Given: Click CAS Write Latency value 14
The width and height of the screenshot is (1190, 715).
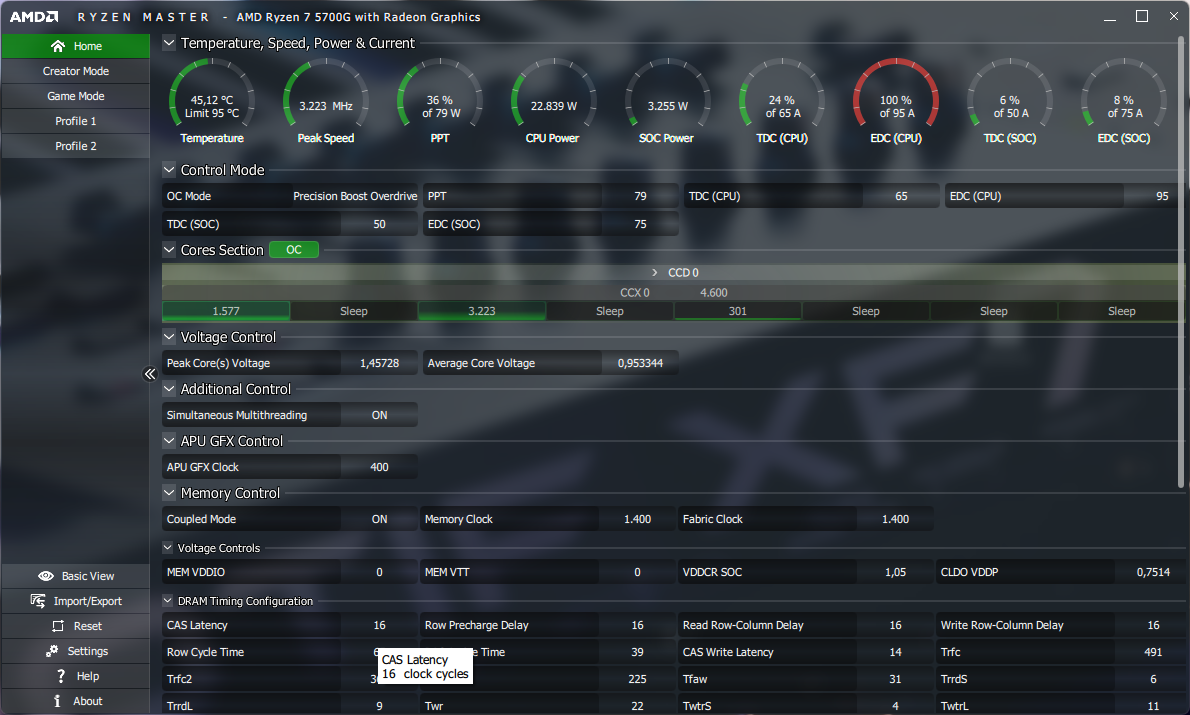Looking at the screenshot, I should (x=896, y=652).
